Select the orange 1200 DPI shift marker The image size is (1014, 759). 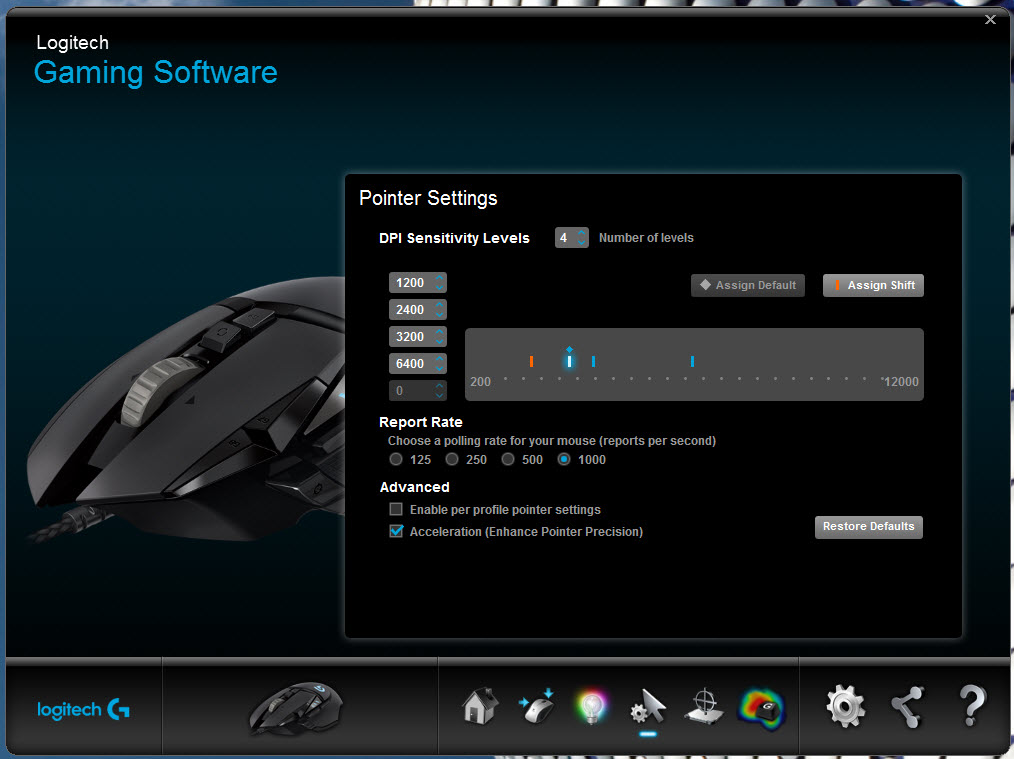point(531,361)
